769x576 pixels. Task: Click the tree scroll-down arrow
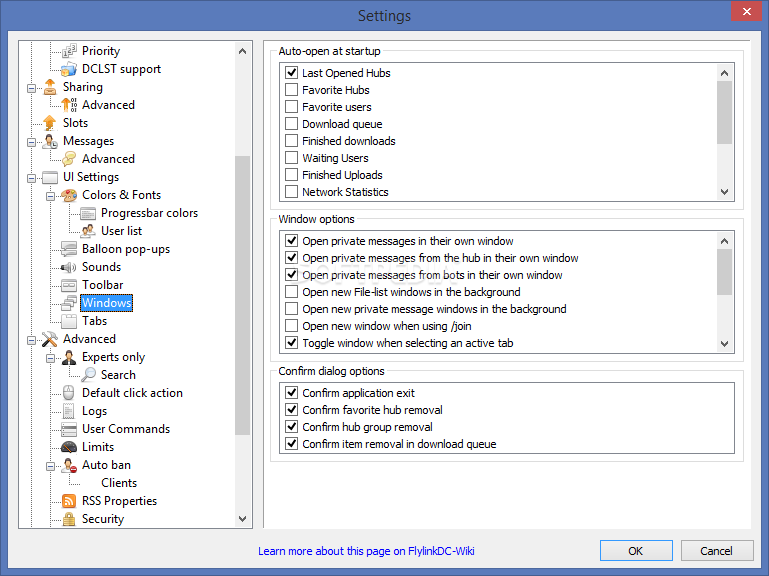pos(242,519)
